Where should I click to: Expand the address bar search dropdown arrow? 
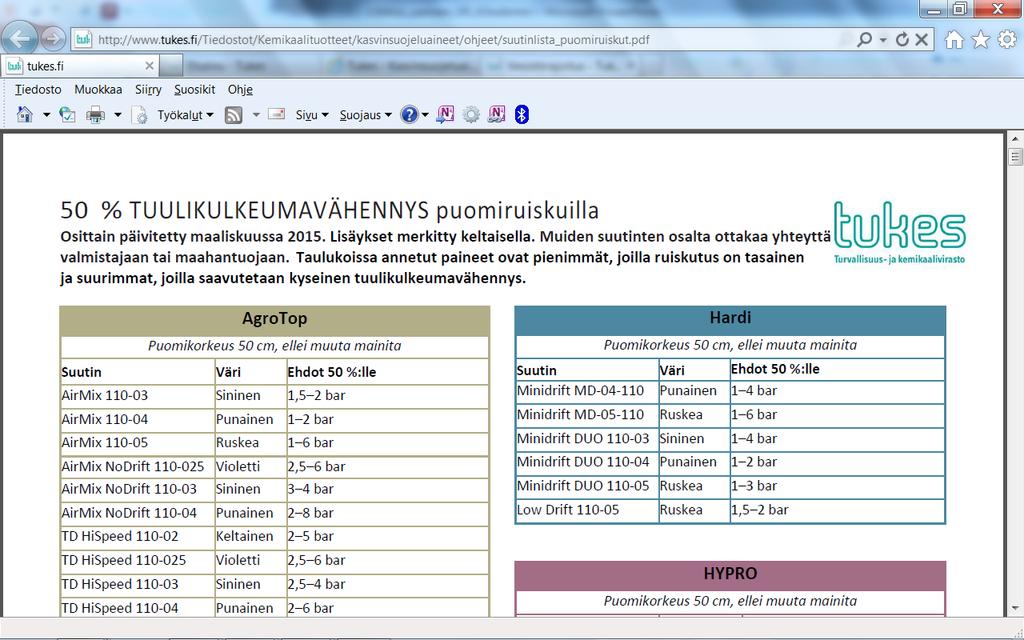point(883,40)
